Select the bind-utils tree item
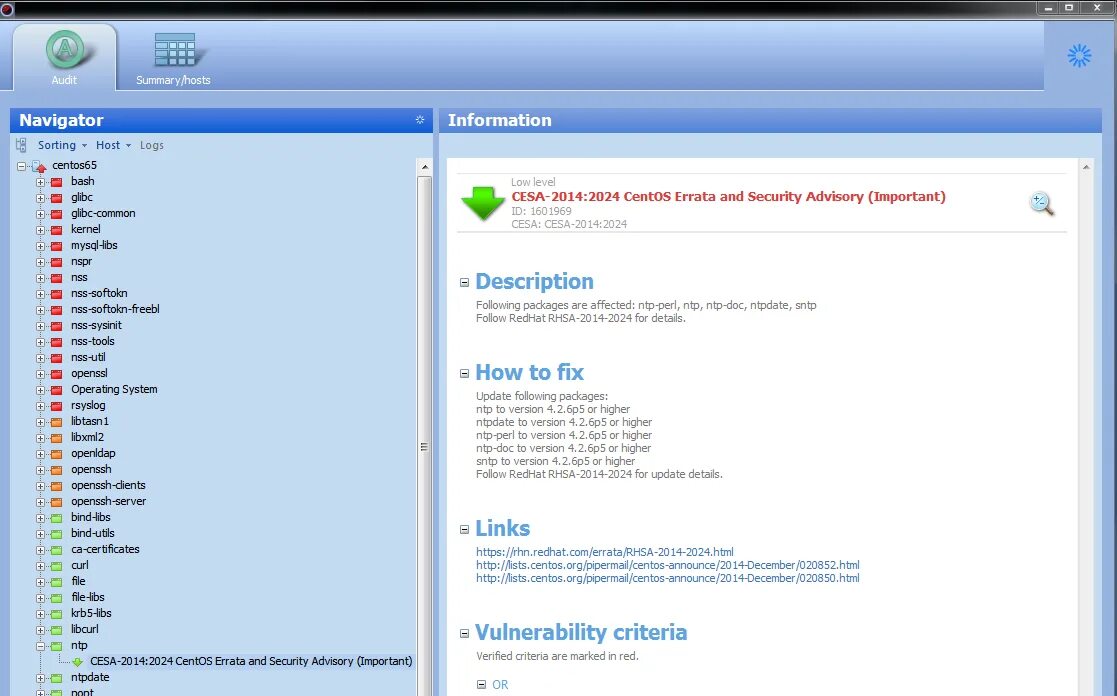Image resolution: width=1117 pixels, height=696 pixels. coord(93,534)
